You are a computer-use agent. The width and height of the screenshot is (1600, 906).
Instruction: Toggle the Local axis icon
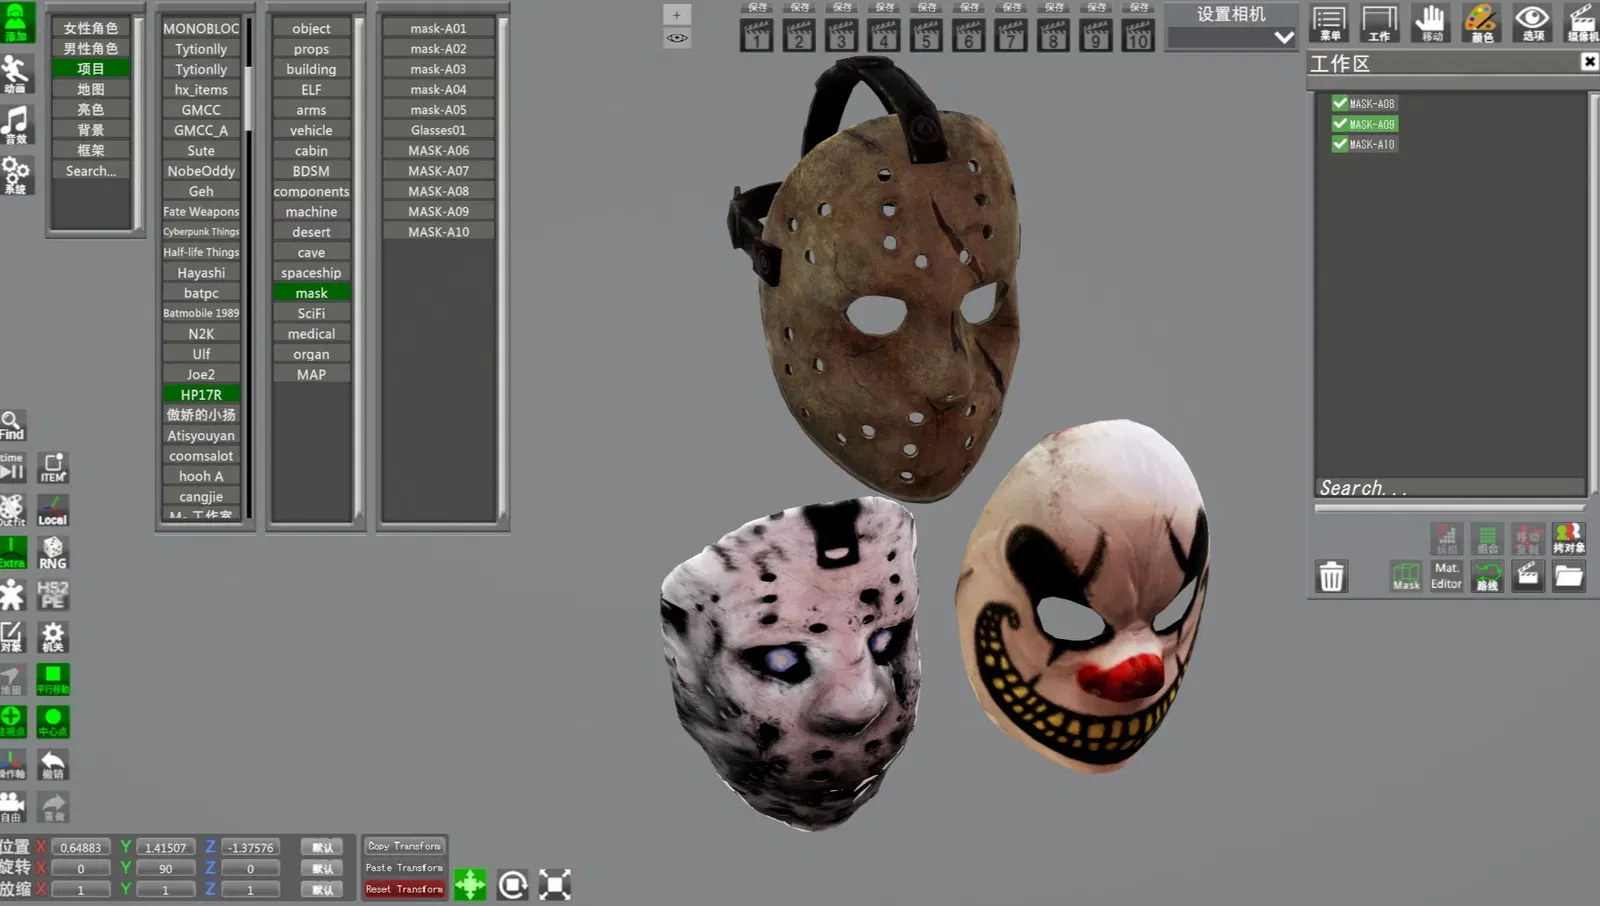click(53, 510)
